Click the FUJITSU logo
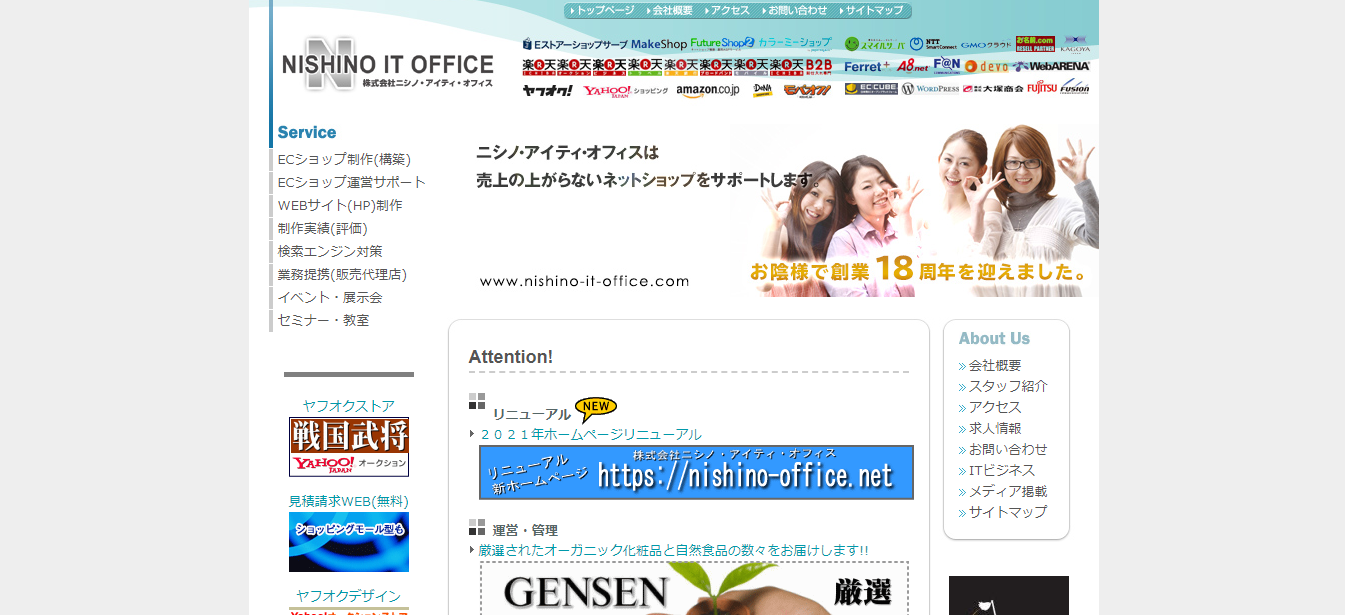The height and width of the screenshot is (615, 1345). click(x=1041, y=89)
